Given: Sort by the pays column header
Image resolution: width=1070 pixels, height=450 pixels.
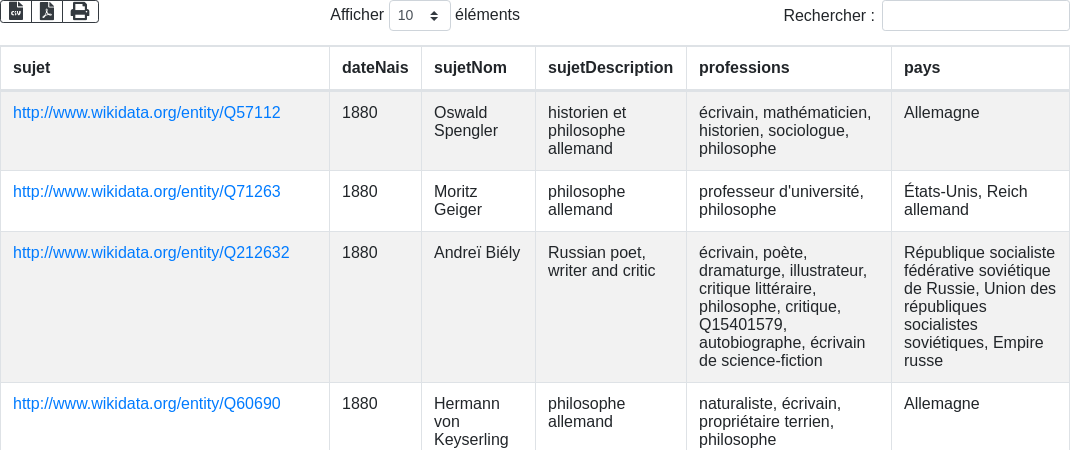Looking at the screenshot, I should (922, 68).
